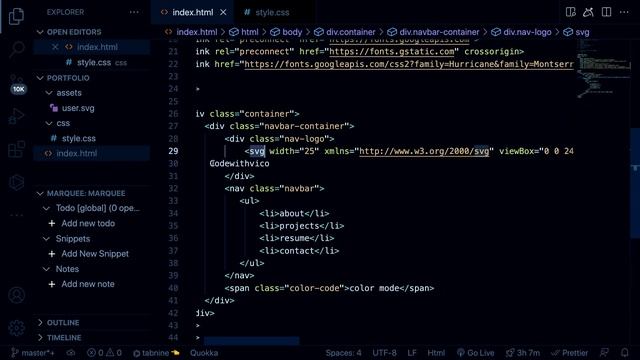
Task: Click the tabnine status item
Action: point(156,353)
